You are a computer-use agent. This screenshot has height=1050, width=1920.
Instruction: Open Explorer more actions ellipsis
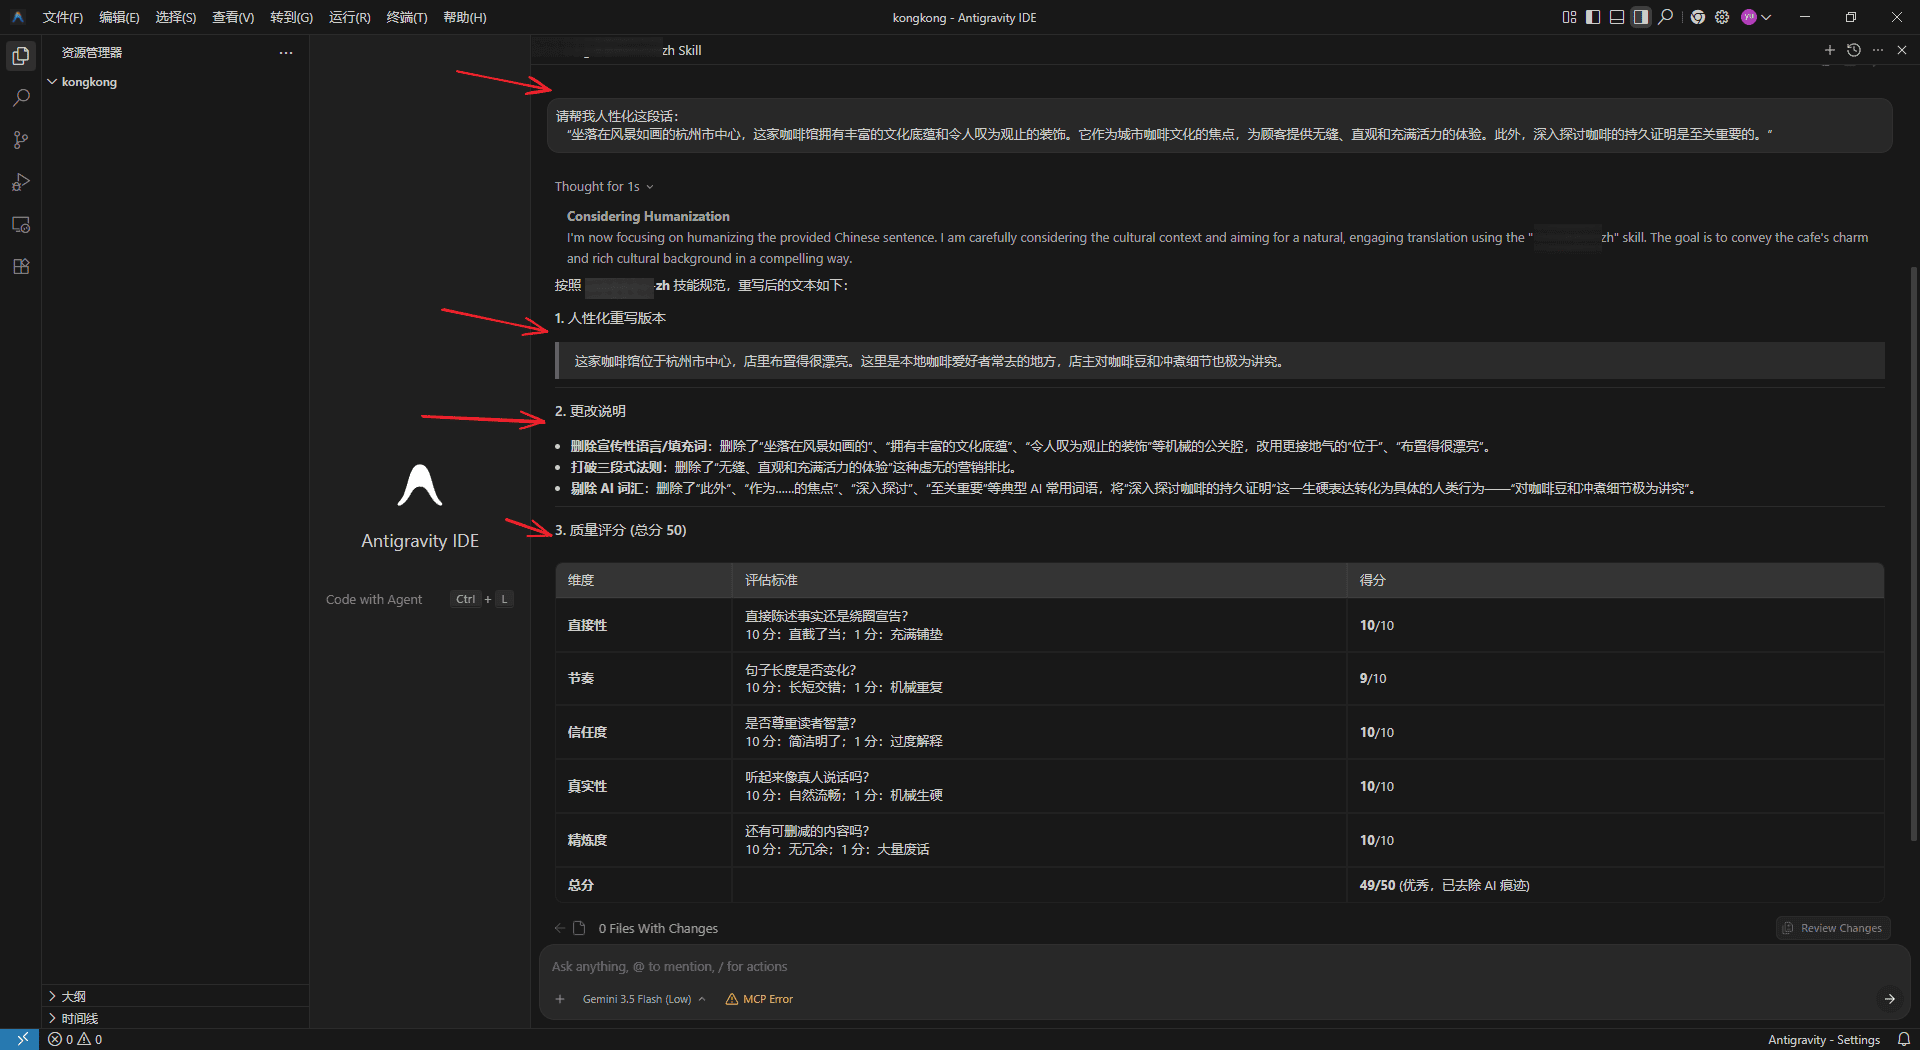coord(286,52)
